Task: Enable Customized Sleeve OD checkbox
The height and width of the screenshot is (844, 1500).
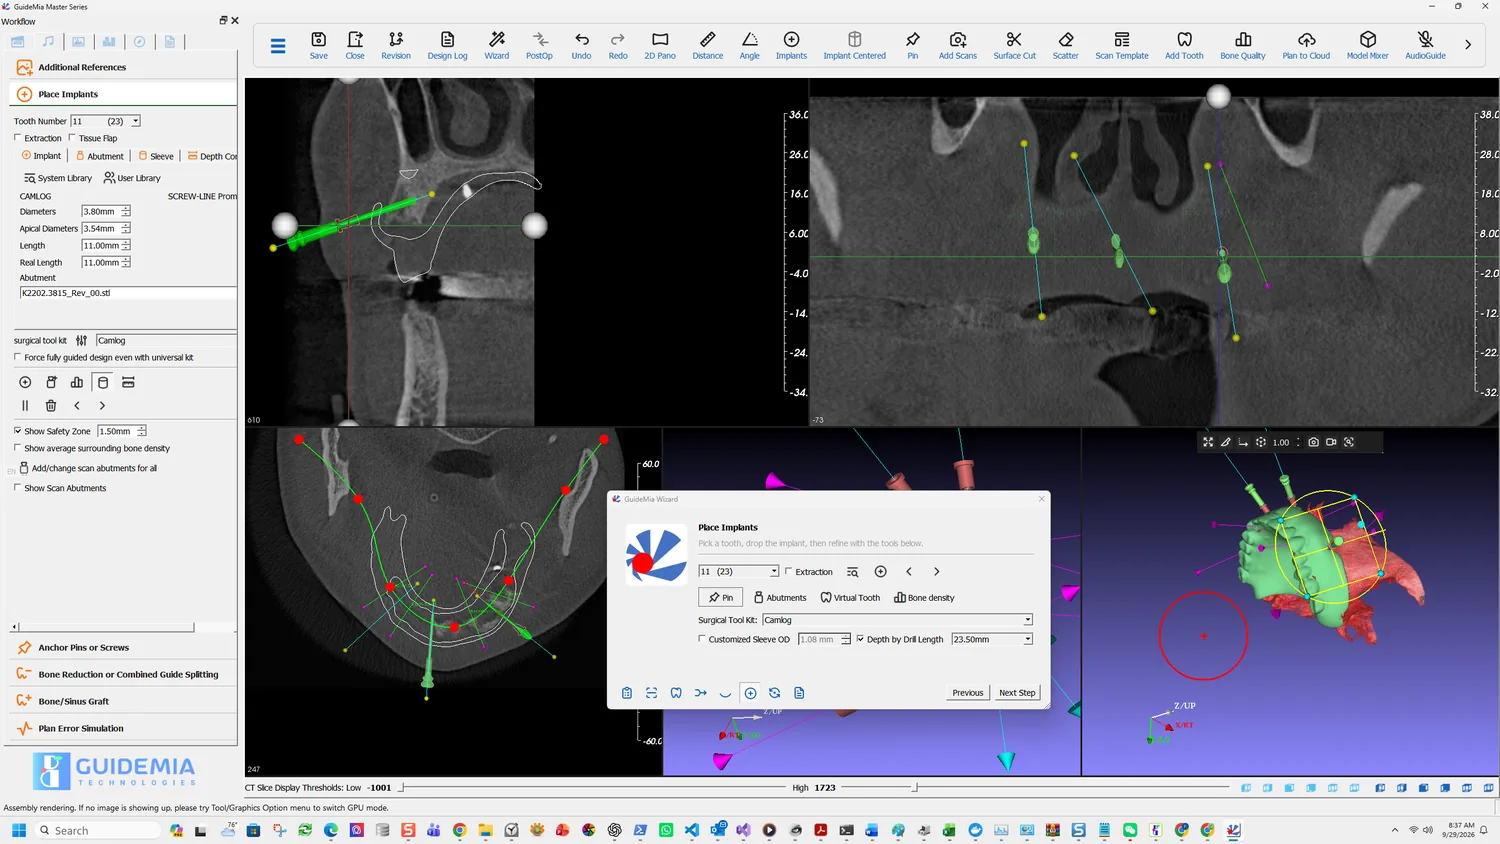Action: coord(702,639)
